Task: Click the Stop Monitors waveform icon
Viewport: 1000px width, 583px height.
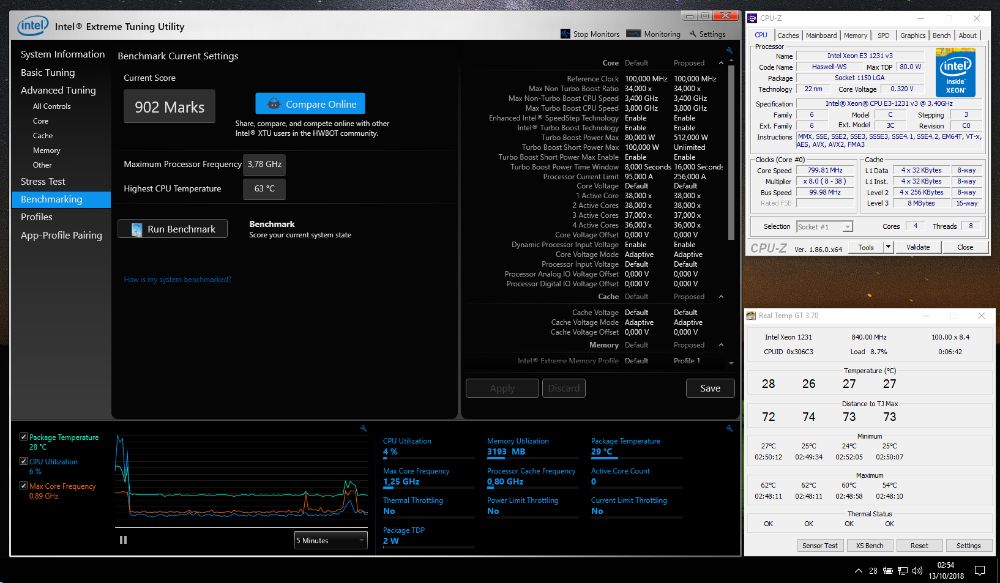Action: pyautogui.click(x=565, y=34)
